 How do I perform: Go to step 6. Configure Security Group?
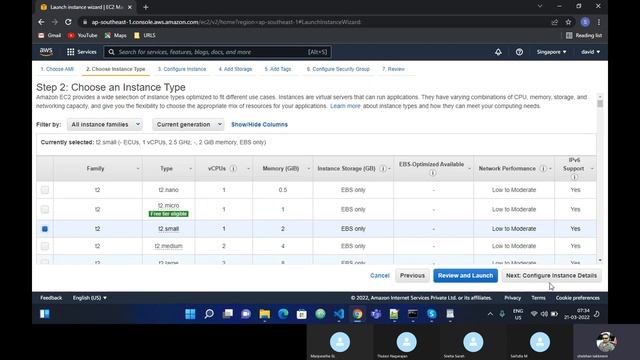pos(338,69)
